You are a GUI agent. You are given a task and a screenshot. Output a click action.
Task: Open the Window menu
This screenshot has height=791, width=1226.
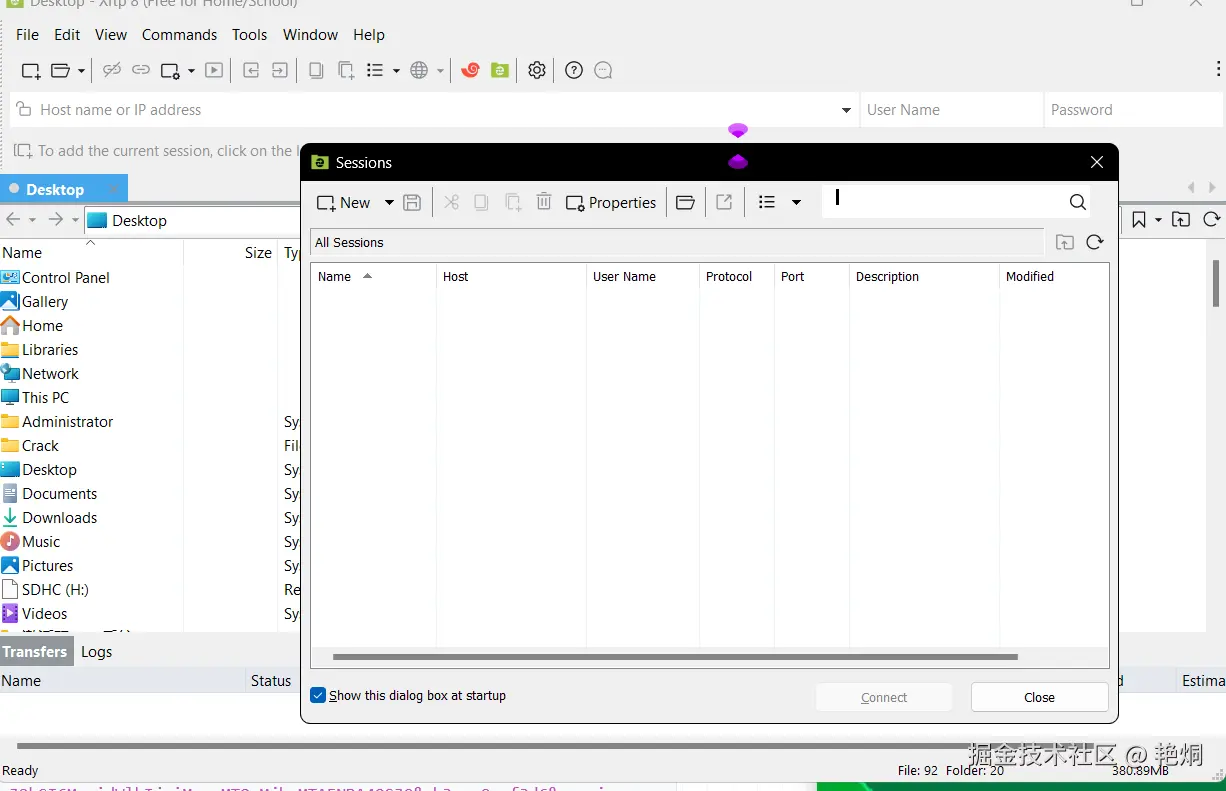click(x=310, y=34)
